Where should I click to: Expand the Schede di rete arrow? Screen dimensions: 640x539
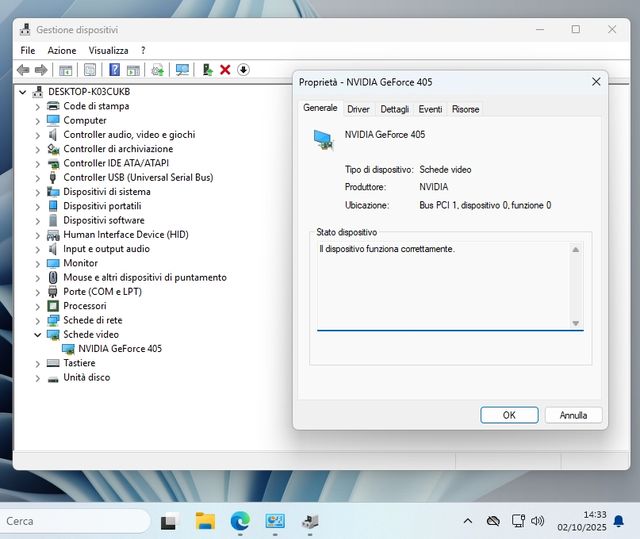coord(38,321)
